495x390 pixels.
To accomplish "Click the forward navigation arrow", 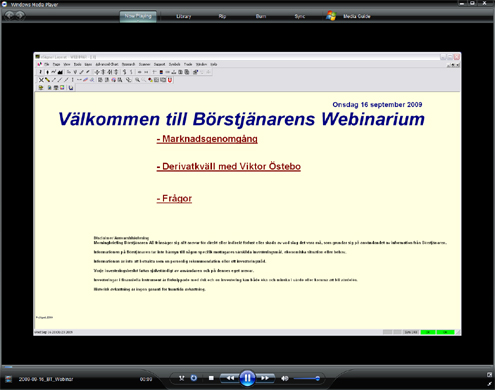I will (20, 15).
